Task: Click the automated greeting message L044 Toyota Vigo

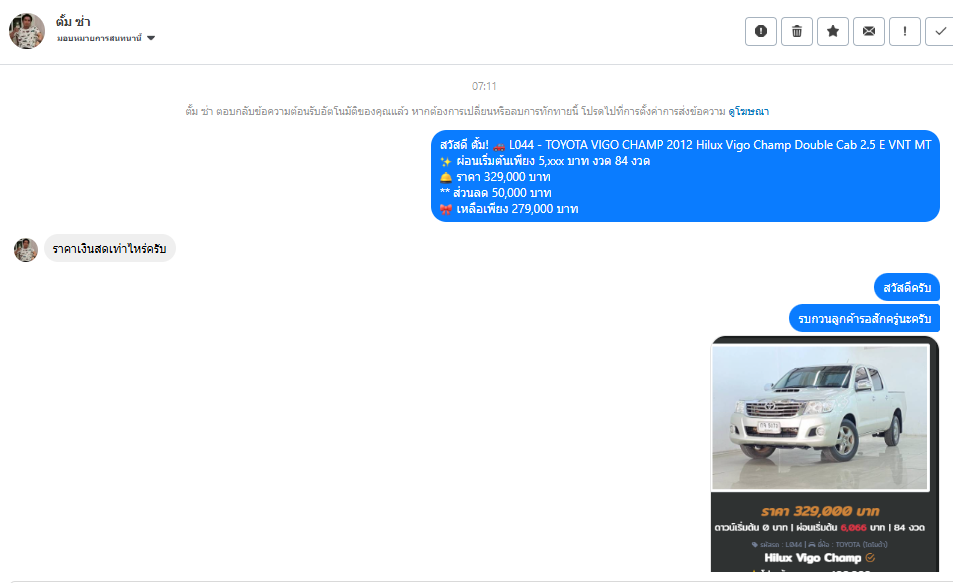Action: pyautogui.click(x=686, y=176)
